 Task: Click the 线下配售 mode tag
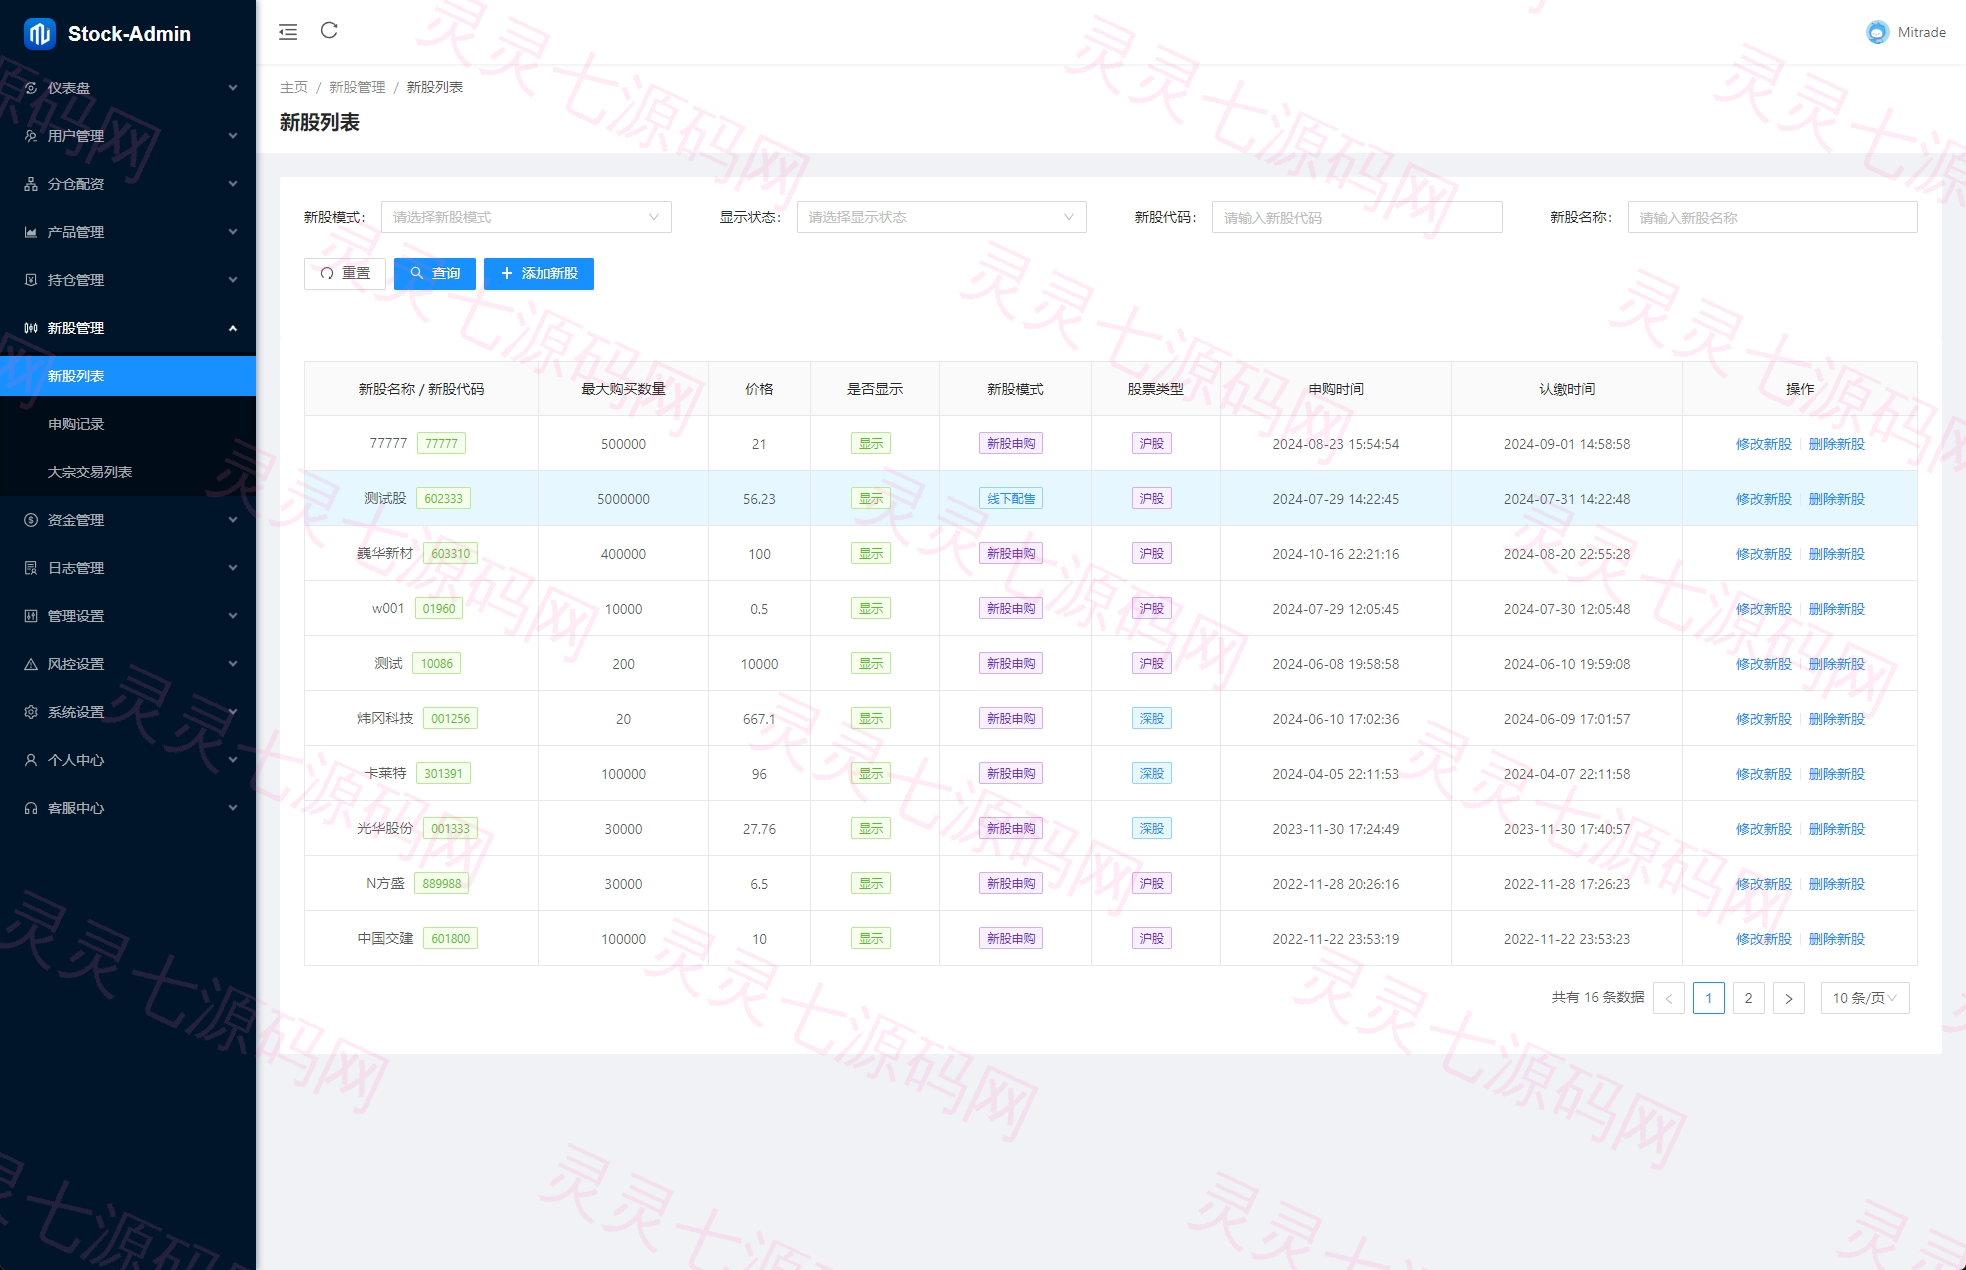pyautogui.click(x=1011, y=499)
